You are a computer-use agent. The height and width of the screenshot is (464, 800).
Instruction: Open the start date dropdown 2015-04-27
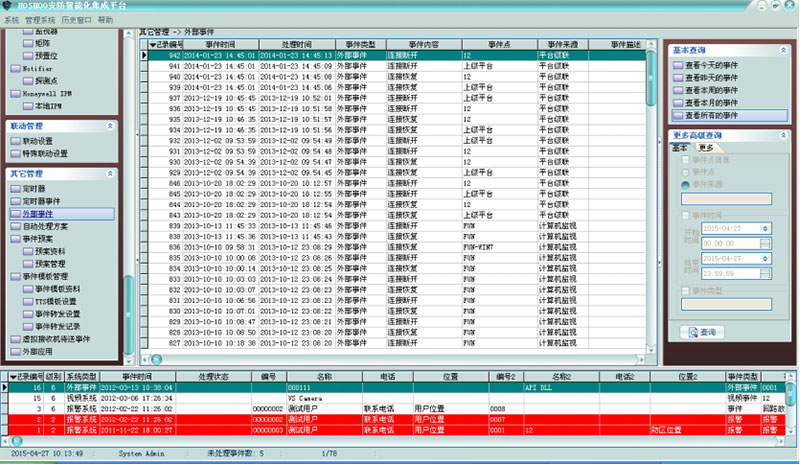point(765,229)
